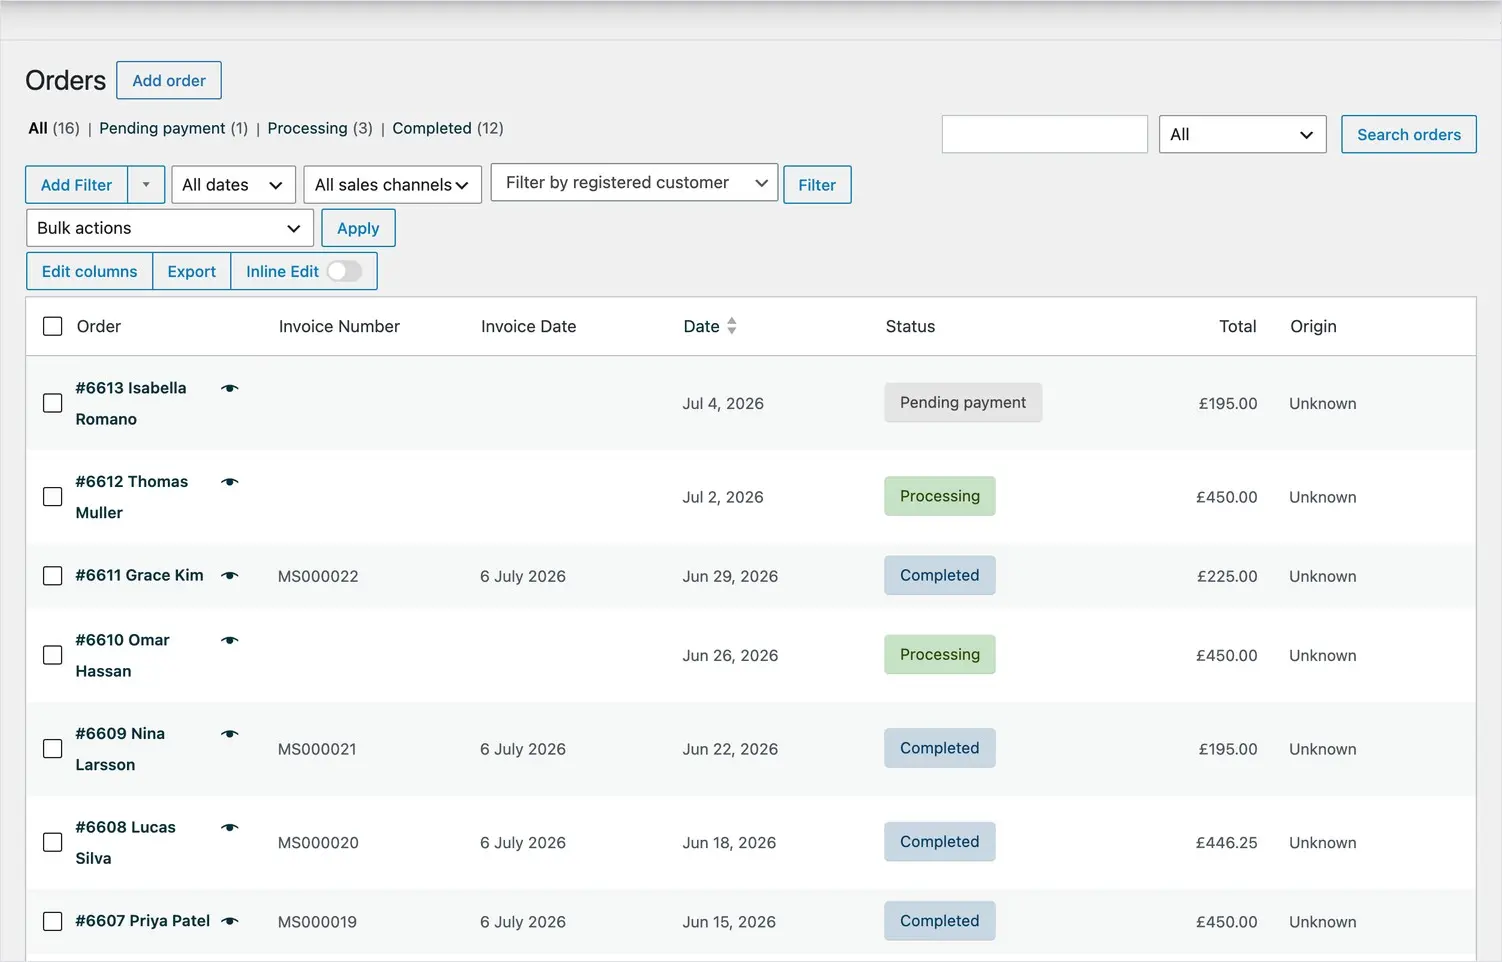This screenshot has height=962, width=1502.
Task: Toggle the Inline Edit switch
Action: coord(344,271)
